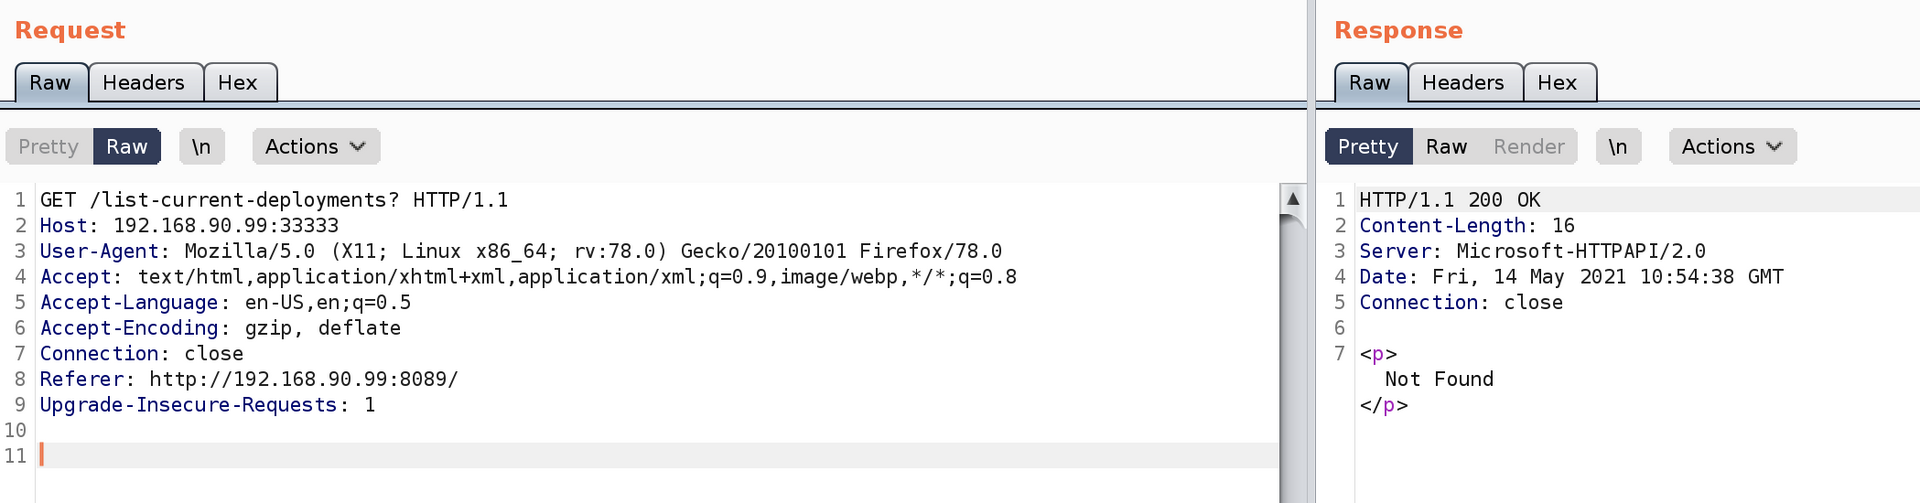The width and height of the screenshot is (1920, 503).
Task: Expand the Request Actions dropdown
Action: [316, 146]
